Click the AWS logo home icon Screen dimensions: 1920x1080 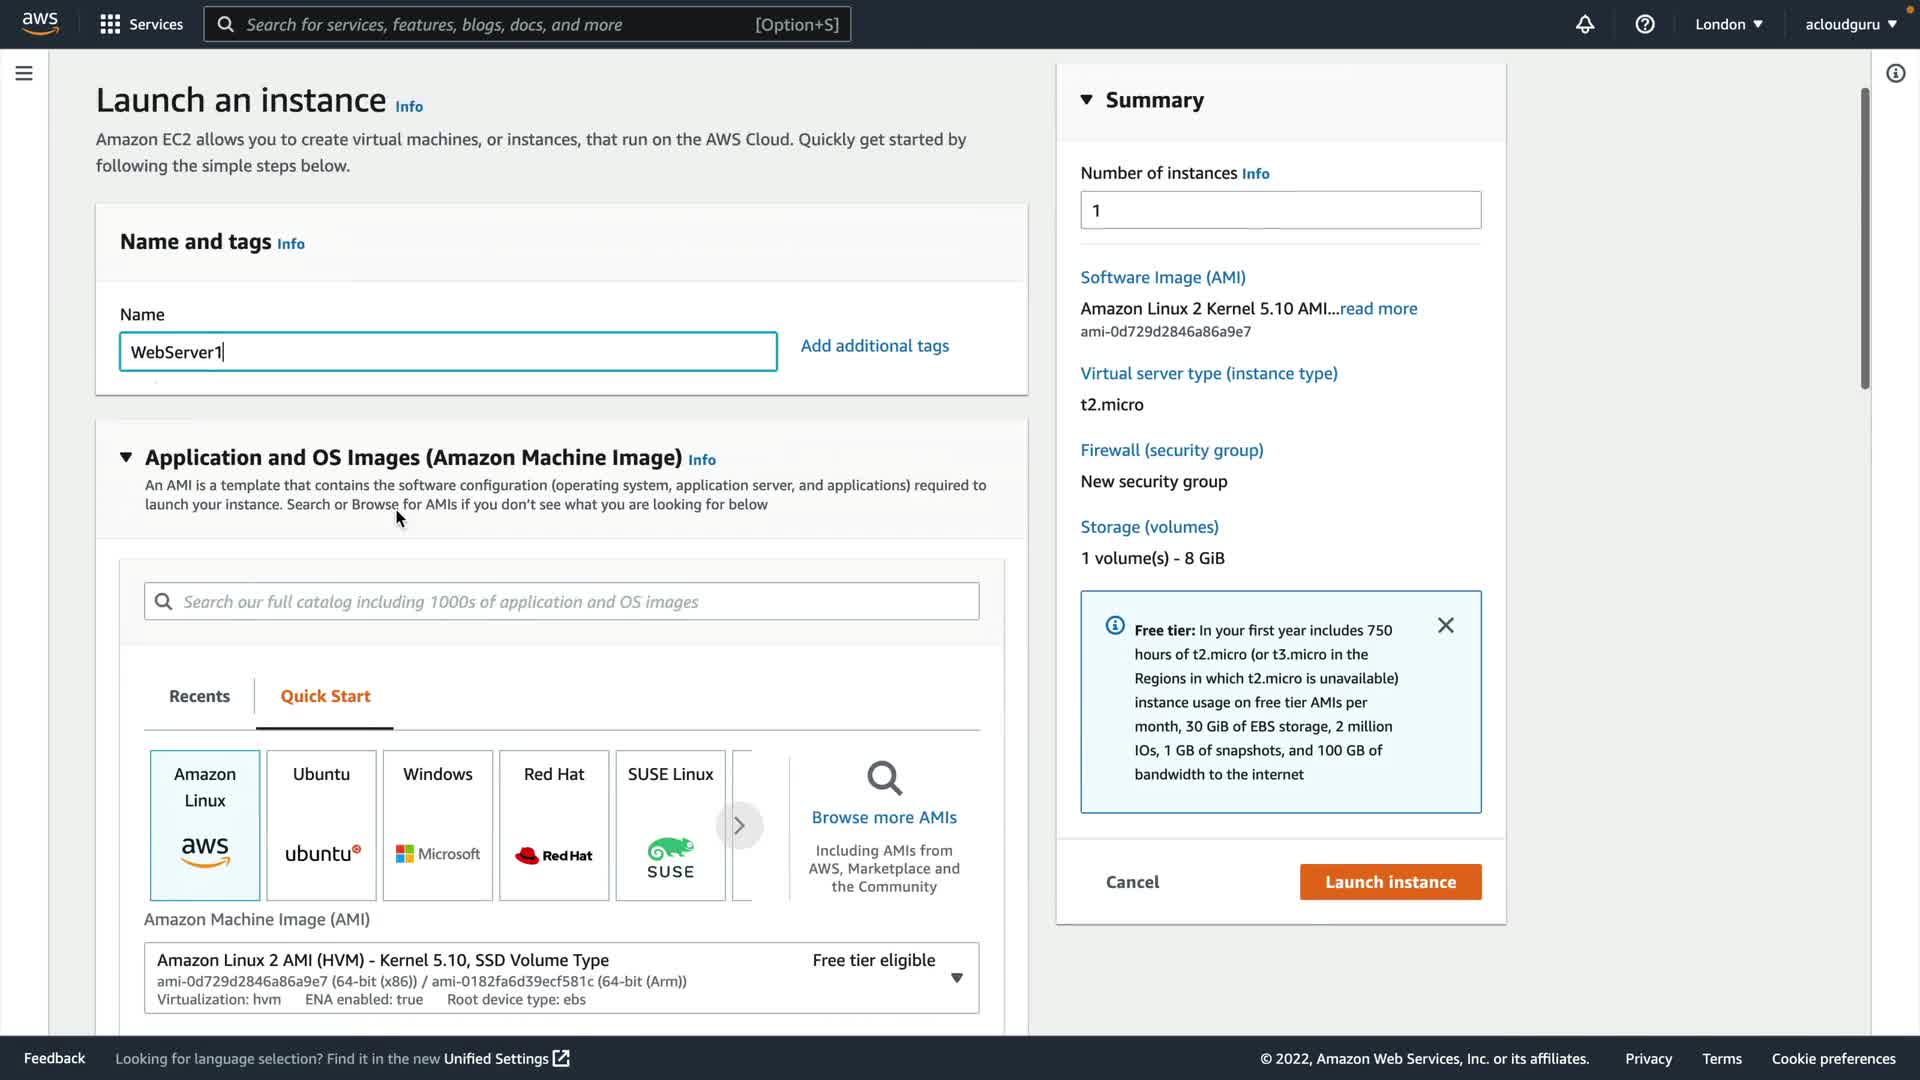tap(40, 23)
